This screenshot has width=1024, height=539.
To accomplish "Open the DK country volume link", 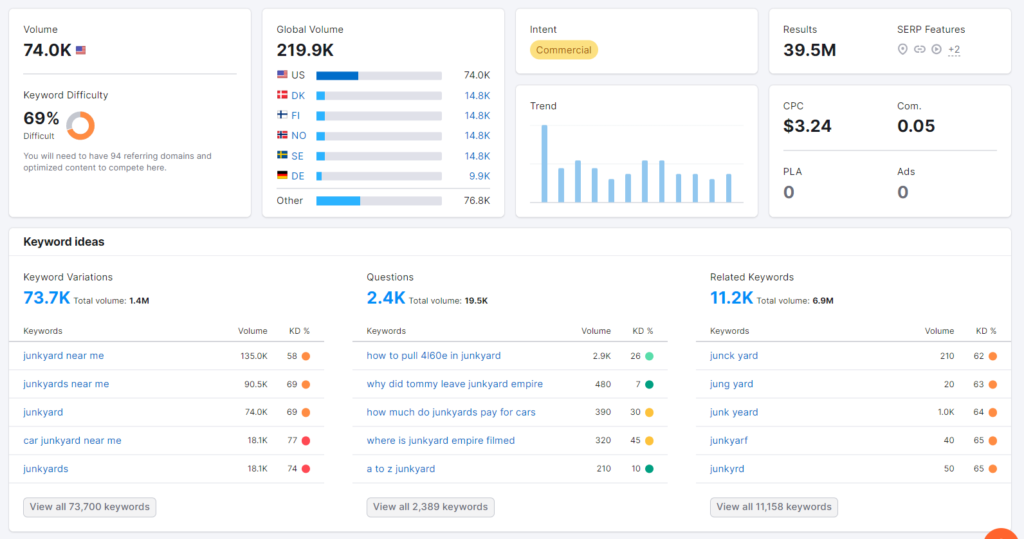I will 298,95.
